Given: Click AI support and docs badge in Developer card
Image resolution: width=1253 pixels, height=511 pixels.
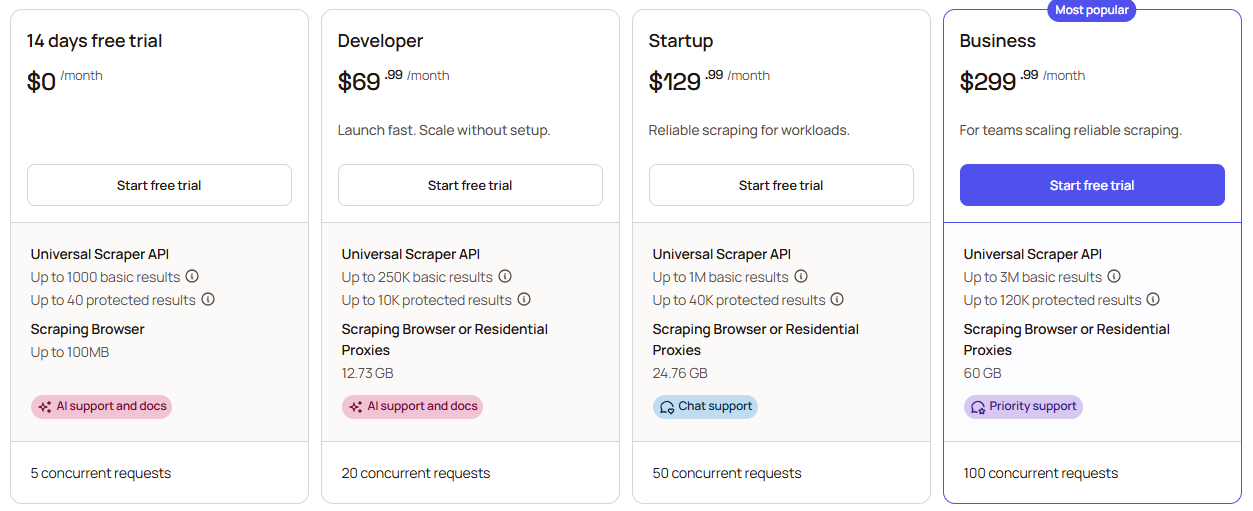Looking at the screenshot, I should [x=412, y=407].
